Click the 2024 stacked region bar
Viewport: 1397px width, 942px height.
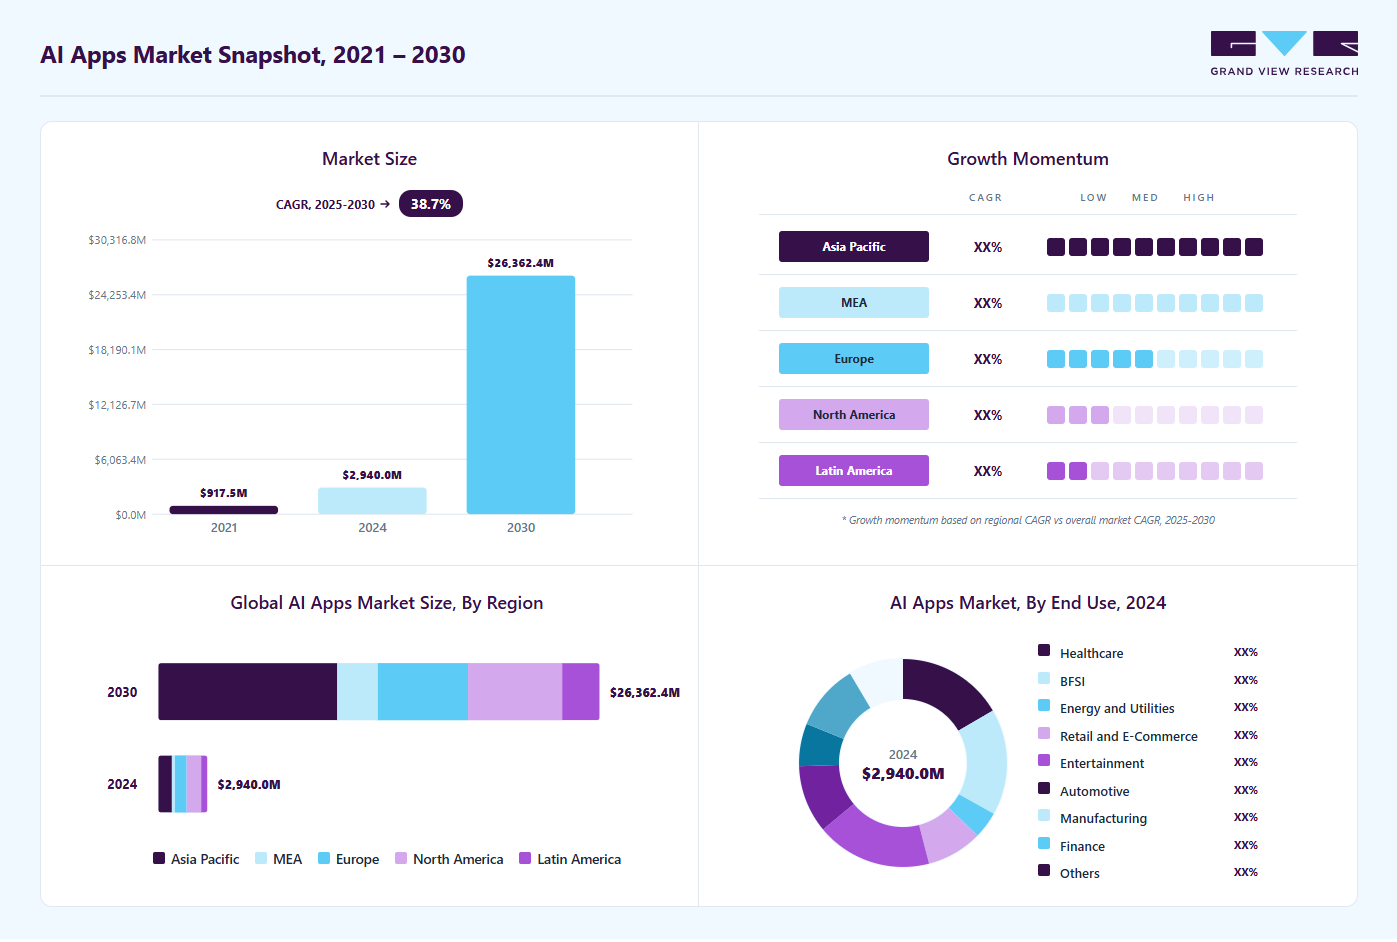183,784
